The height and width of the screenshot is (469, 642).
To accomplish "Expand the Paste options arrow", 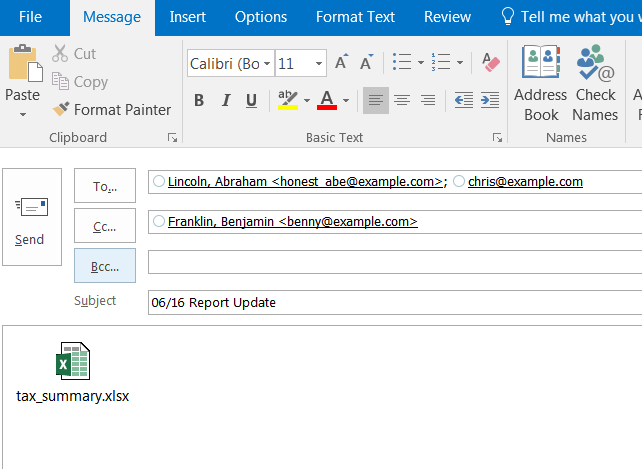I will pyautogui.click(x=23, y=115).
